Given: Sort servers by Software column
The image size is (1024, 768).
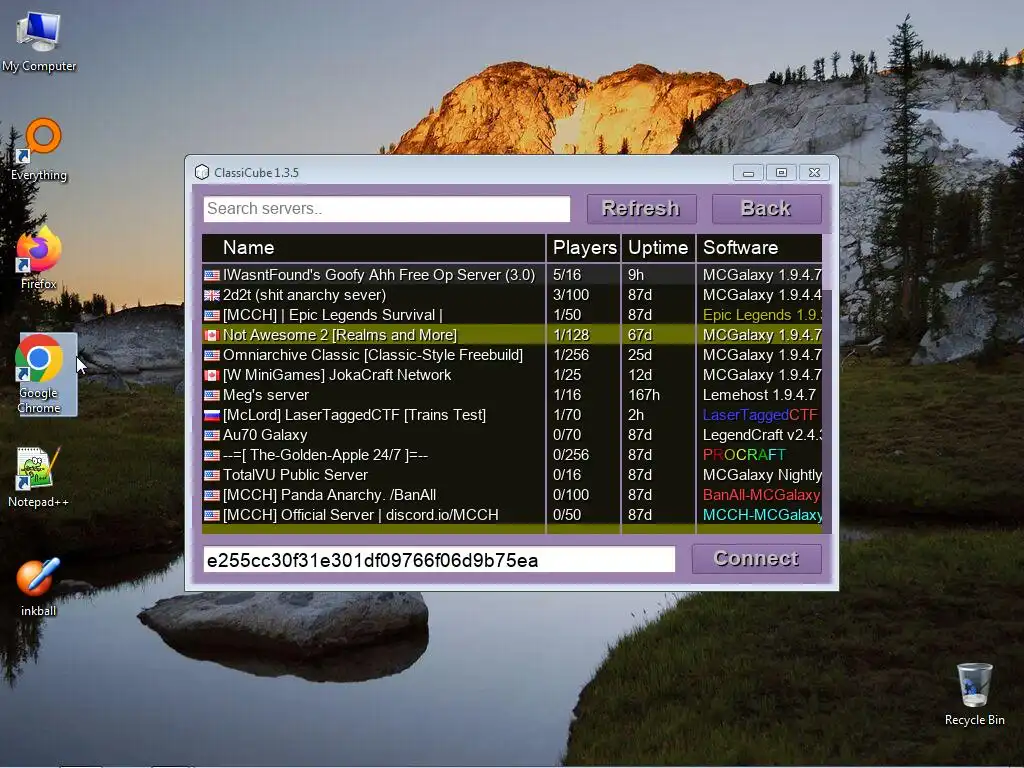Looking at the screenshot, I should pos(760,248).
